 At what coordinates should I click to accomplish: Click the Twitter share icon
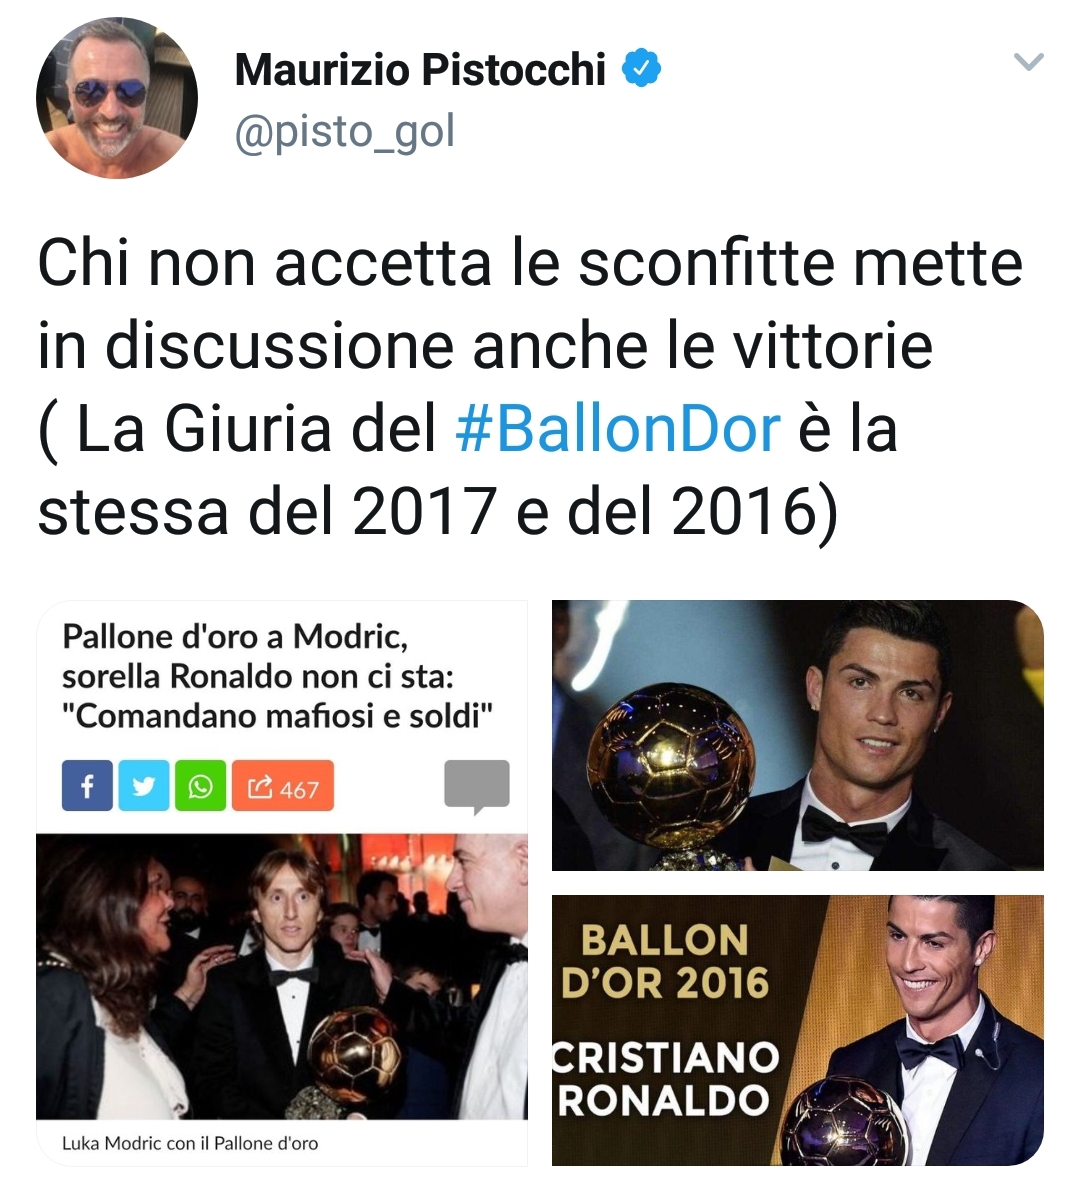coord(144,785)
